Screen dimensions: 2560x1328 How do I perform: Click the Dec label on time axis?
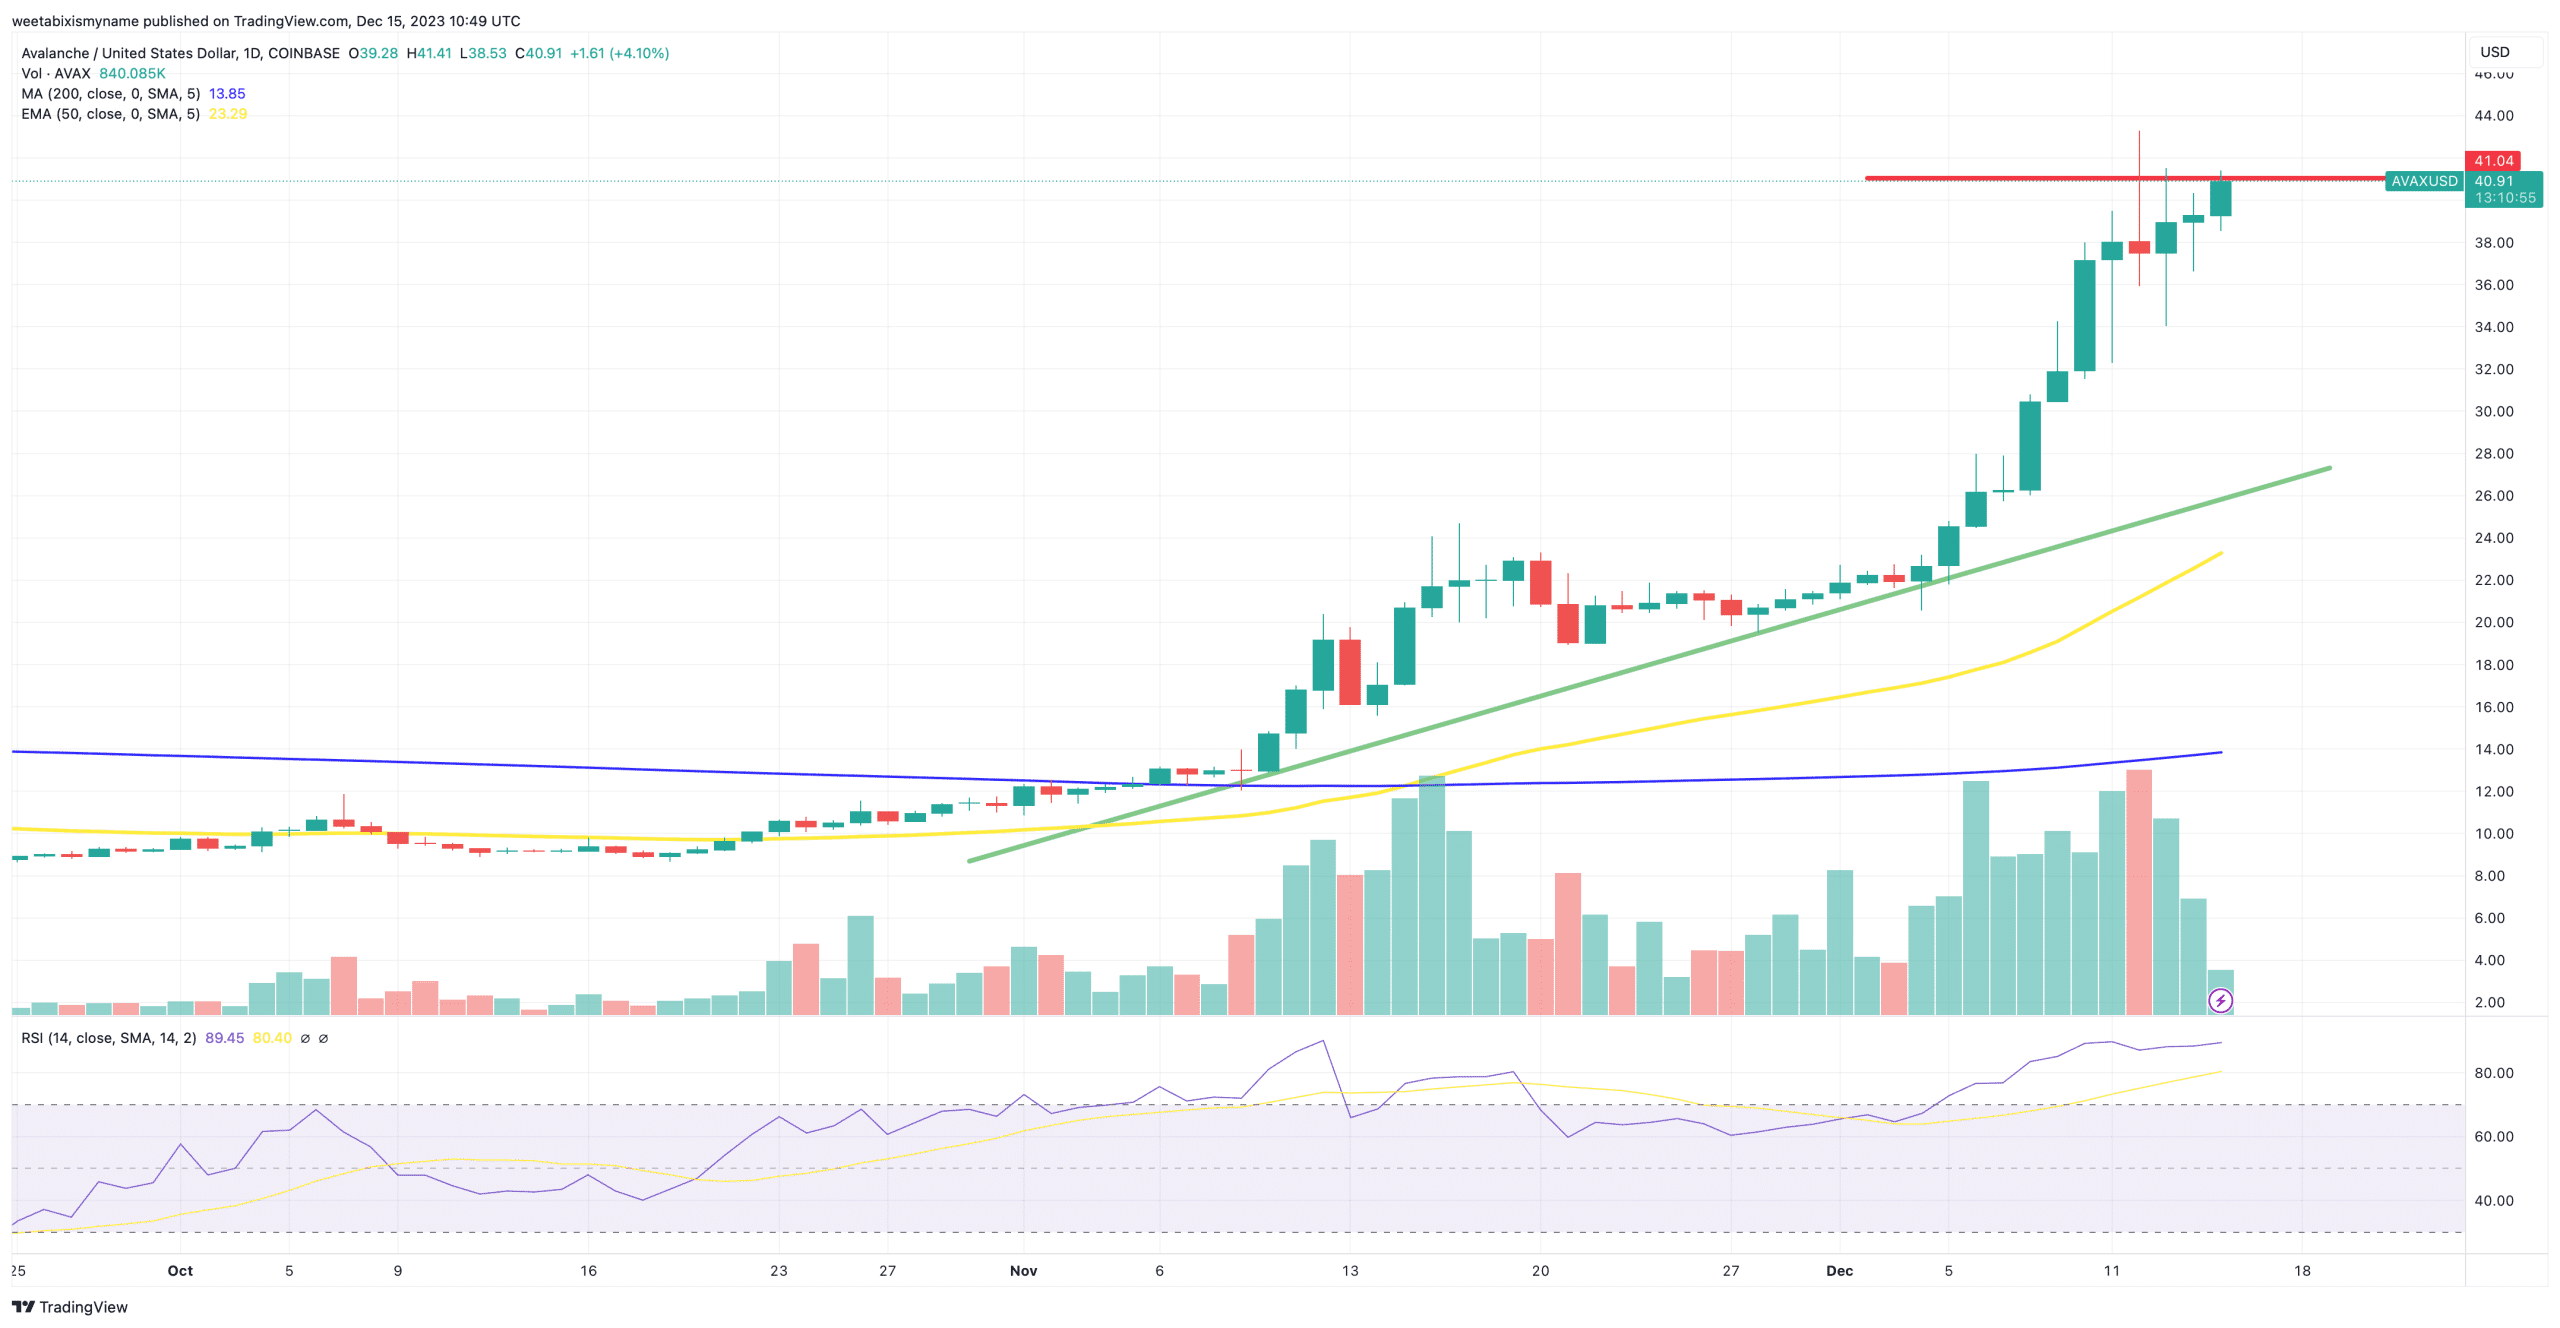[1838, 1271]
